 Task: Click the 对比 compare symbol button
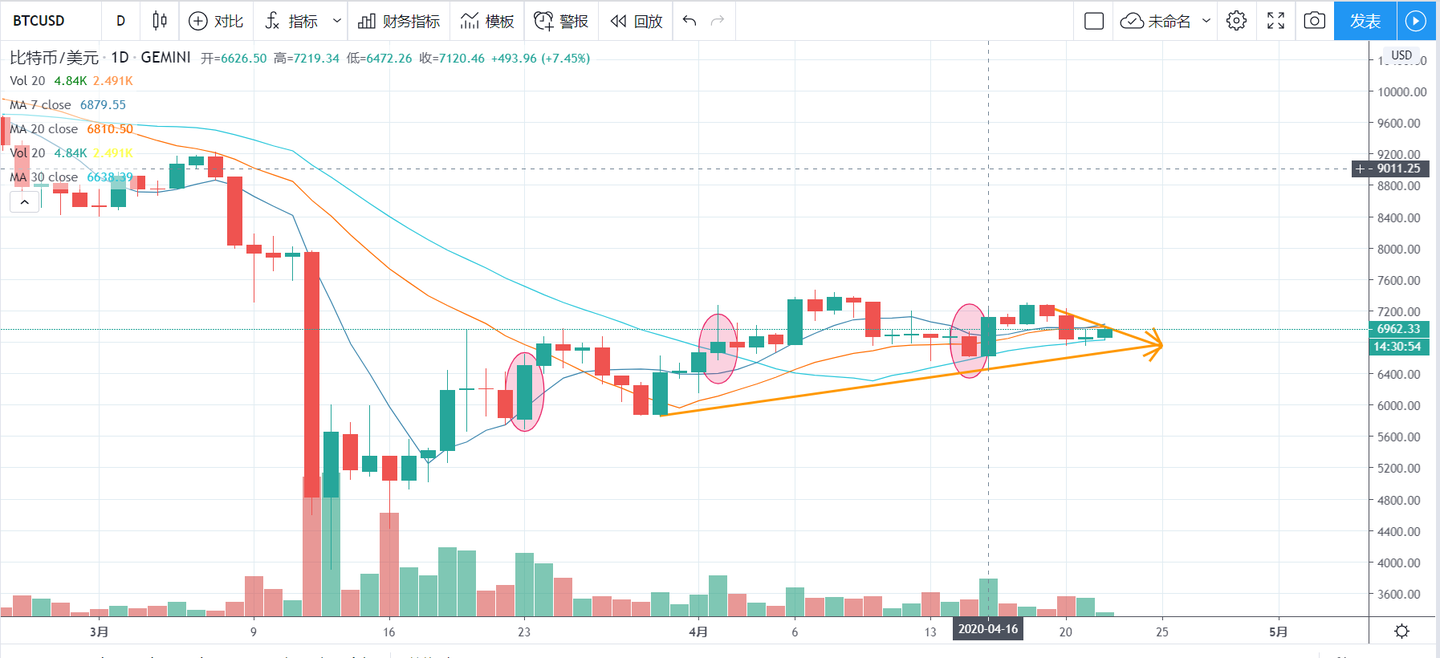point(216,21)
